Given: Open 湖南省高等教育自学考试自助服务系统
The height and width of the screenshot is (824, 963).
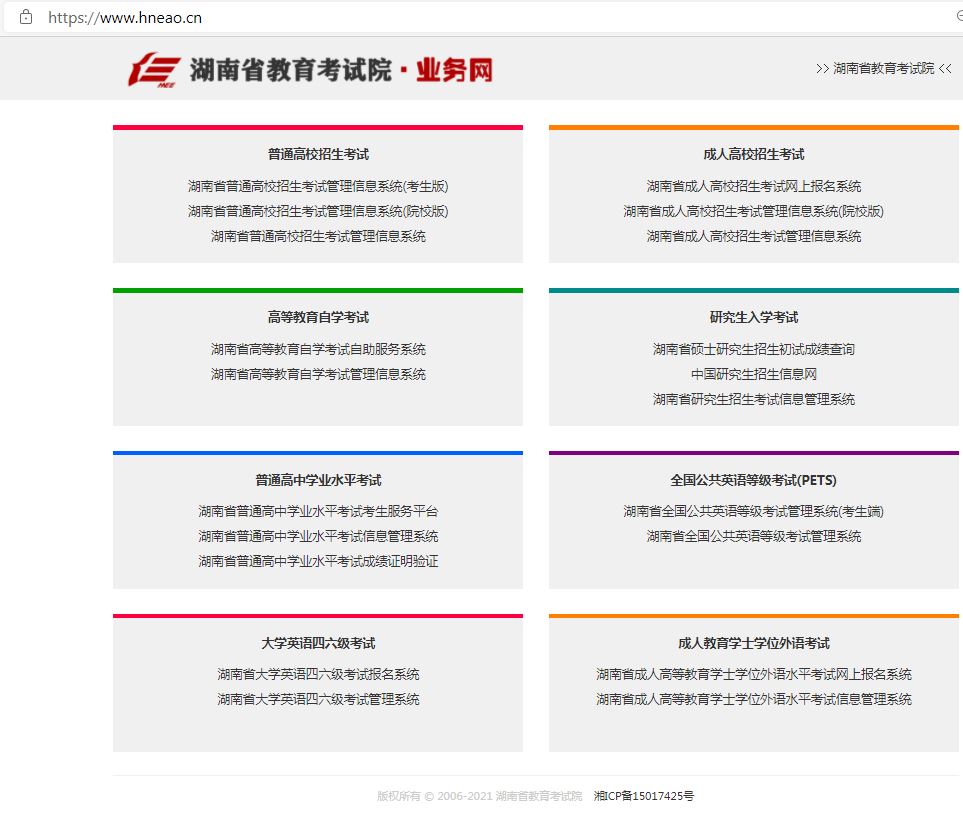Looking at the screenshot, I should (318, 349).
